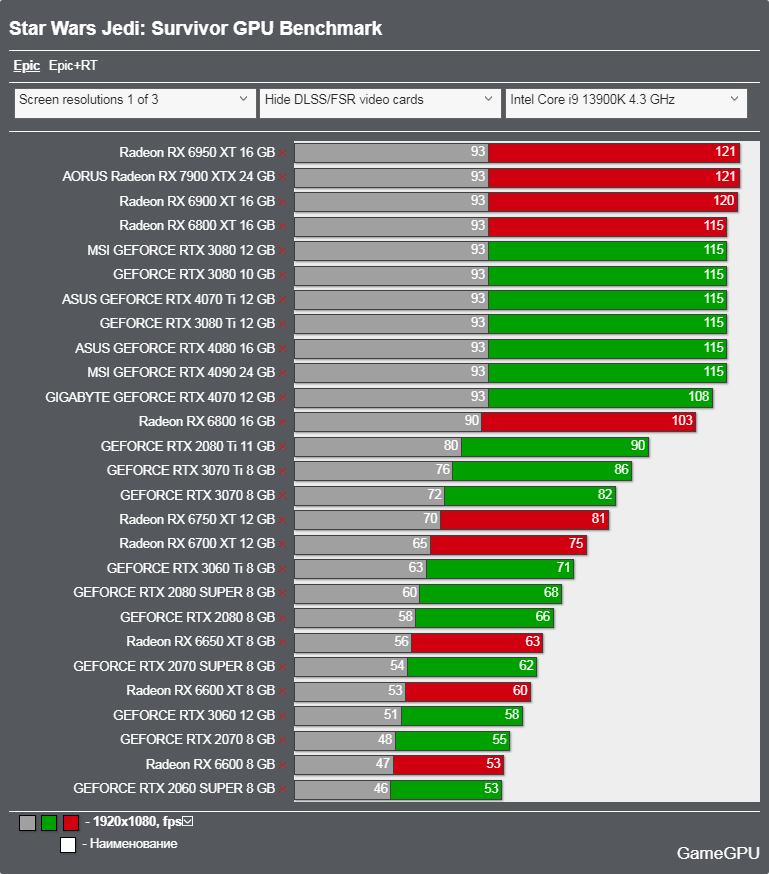
Task: Remove GEFORCE RTX 3080 Ti 12 GB via red x
Action: (x=283, y=324)
